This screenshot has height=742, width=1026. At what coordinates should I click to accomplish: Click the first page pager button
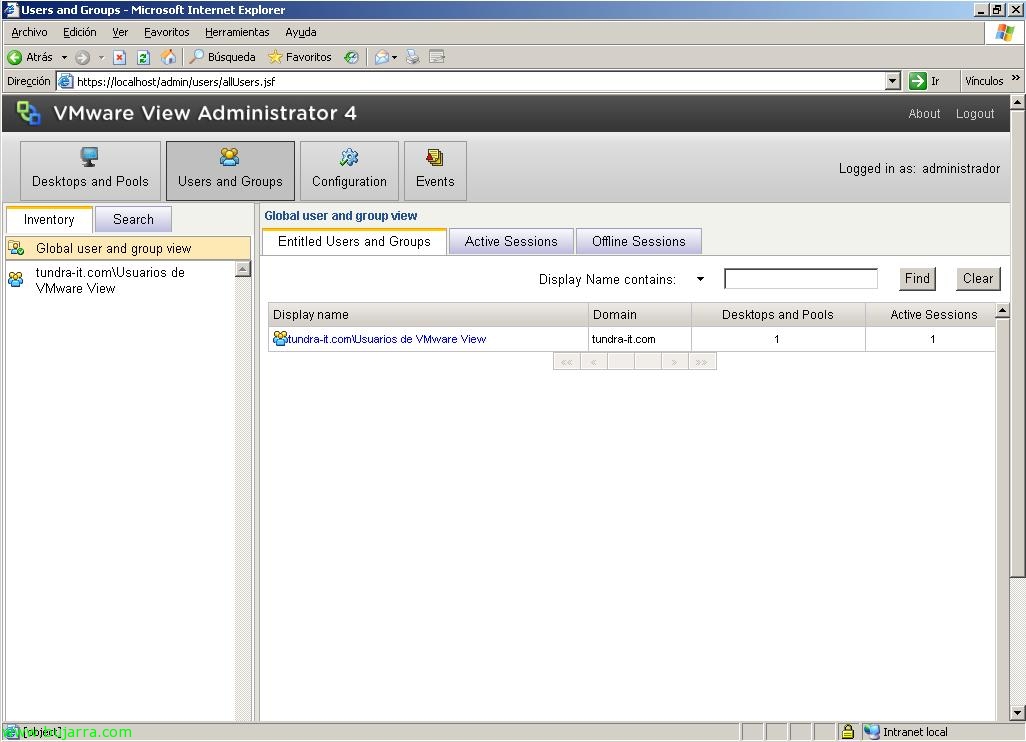pyautogui.click(x=567, y=362)
